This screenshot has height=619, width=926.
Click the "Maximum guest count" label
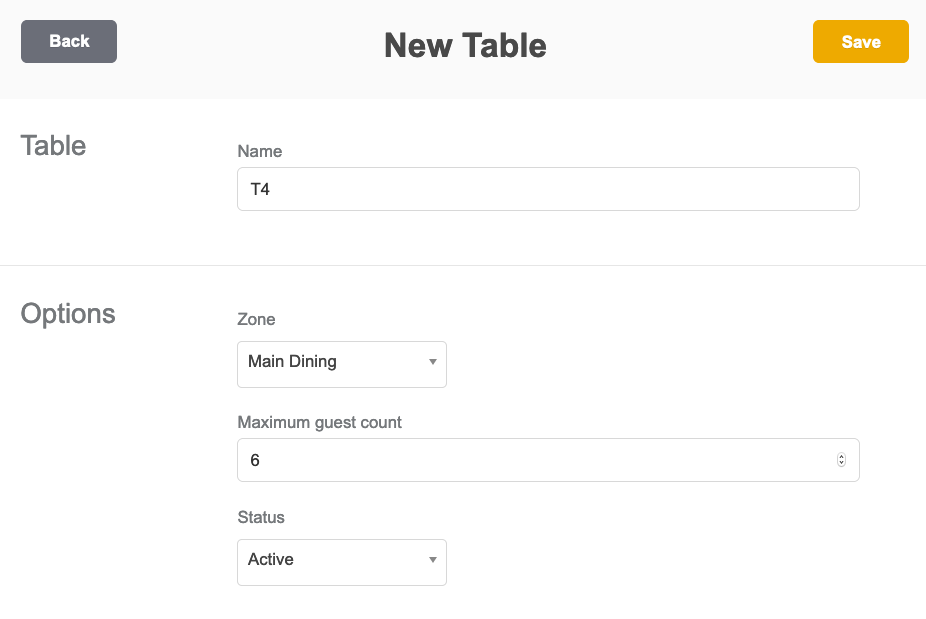pyautogui.click(x=318, y=422)
